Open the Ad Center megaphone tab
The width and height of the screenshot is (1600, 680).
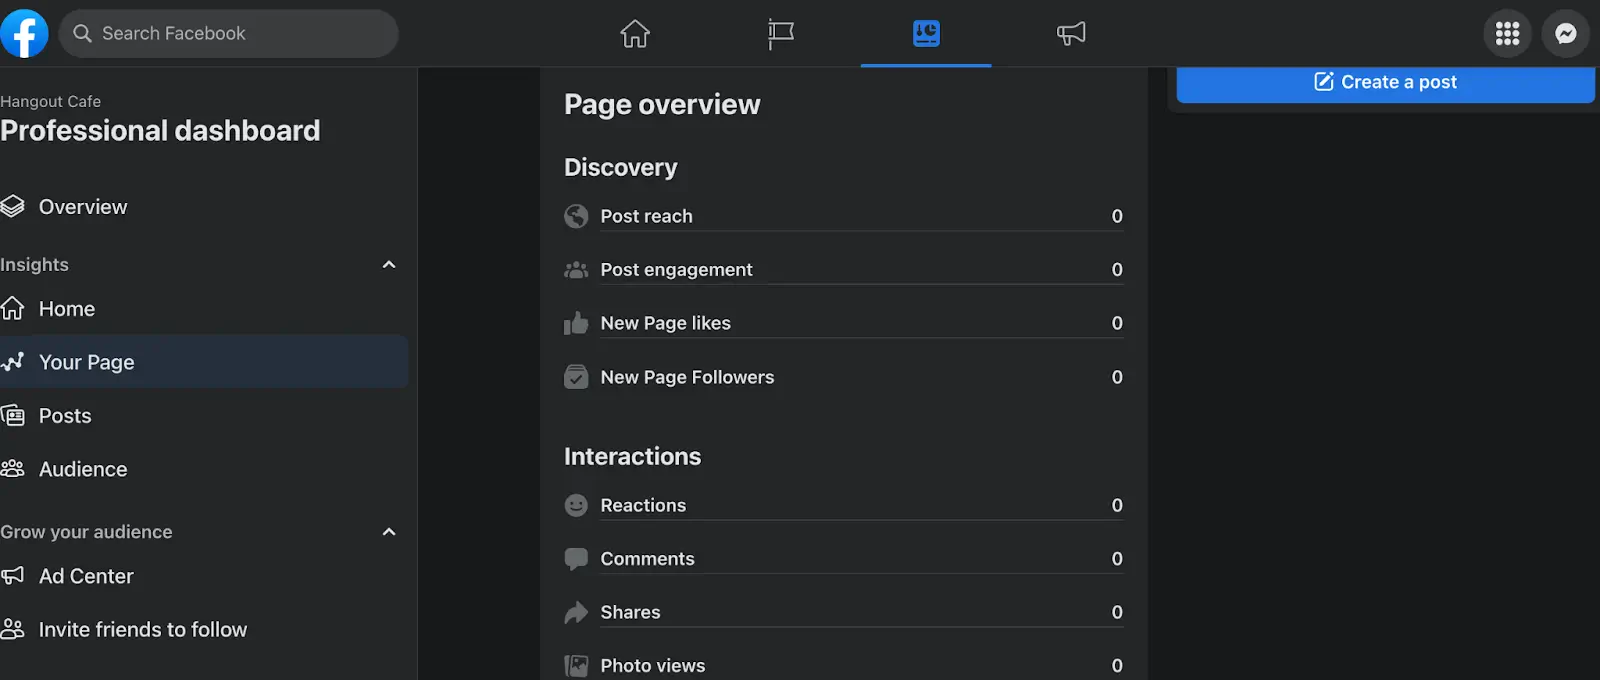[1071, 33]
